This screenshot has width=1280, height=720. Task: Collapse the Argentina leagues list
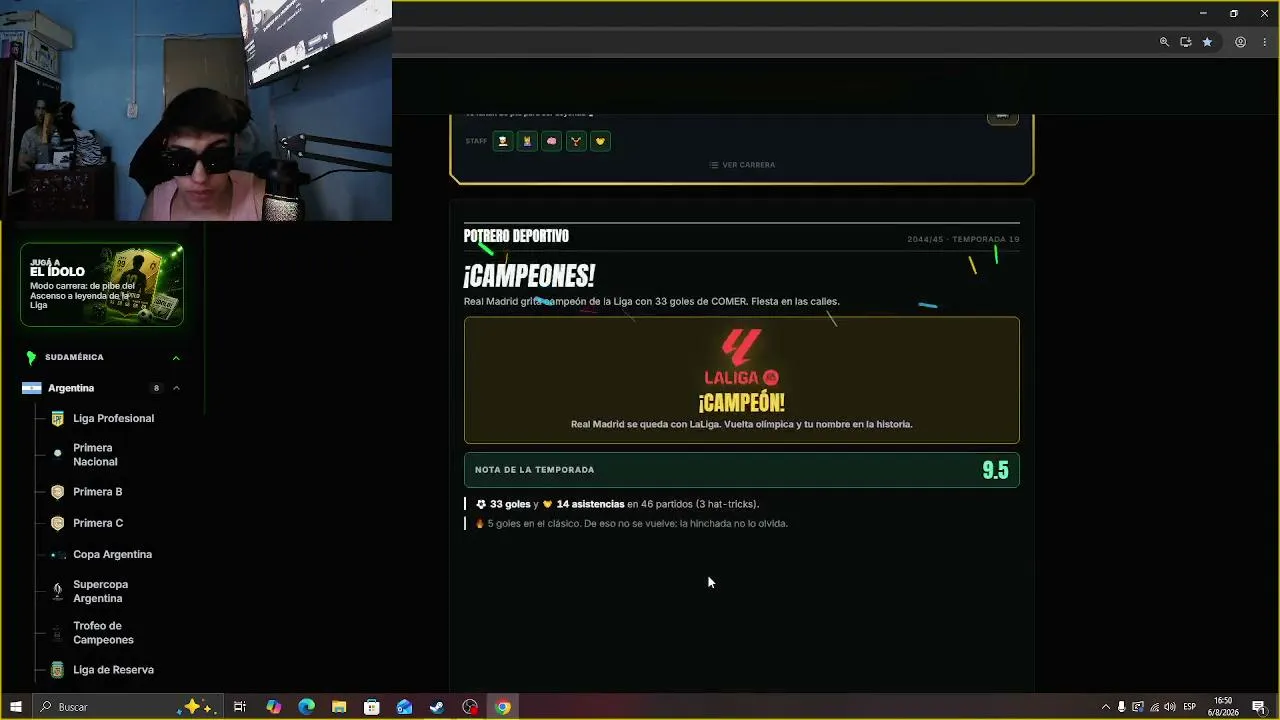176,388
